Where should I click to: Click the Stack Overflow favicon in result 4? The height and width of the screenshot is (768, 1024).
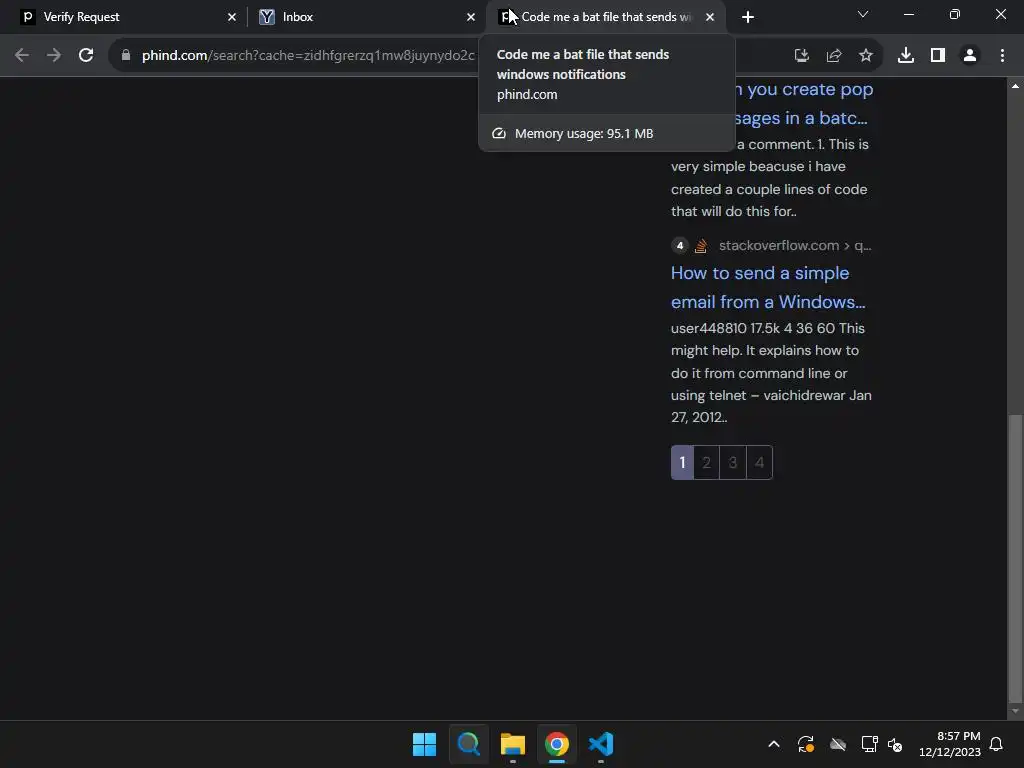(x=701, y=246)
